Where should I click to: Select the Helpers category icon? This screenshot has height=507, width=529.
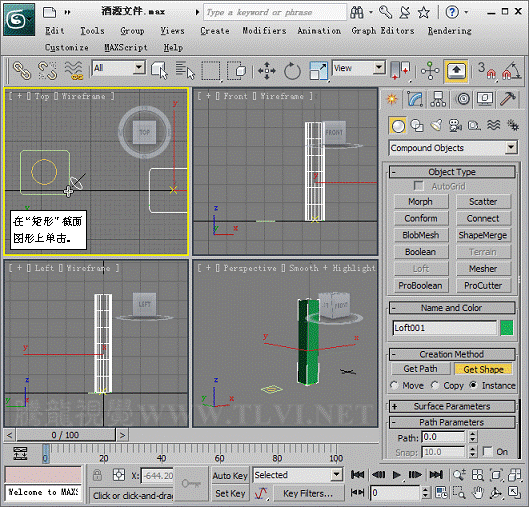pyautogui.click(x=474, y=126)
